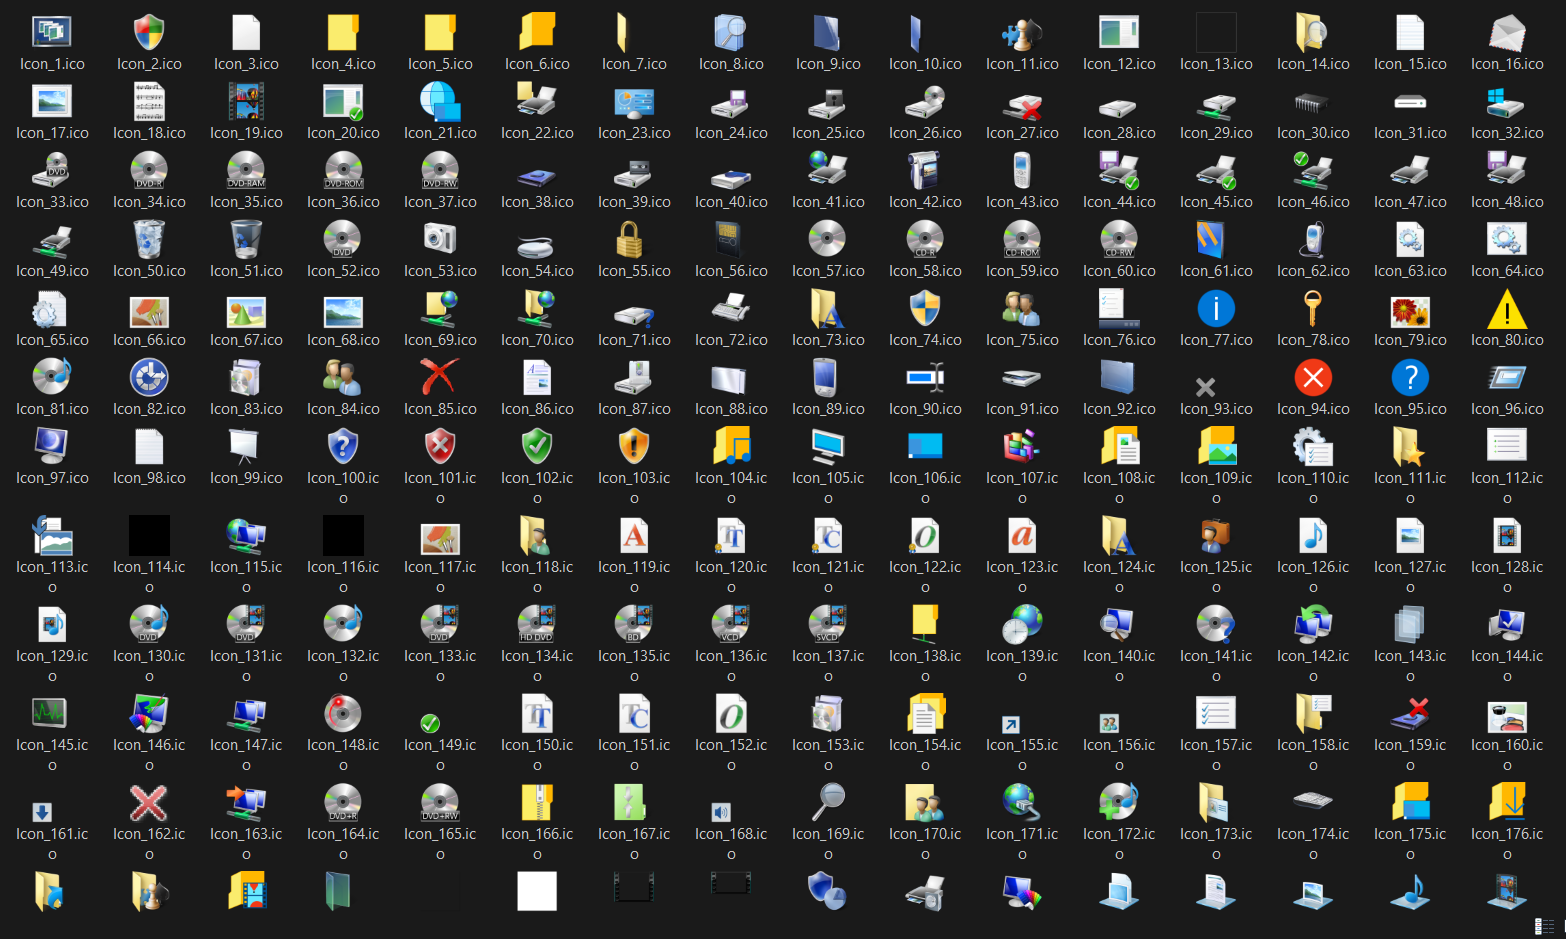Click the label Icon_114.ico
Viewport: 1566px width, 939px height.
(x=149, y=576)
